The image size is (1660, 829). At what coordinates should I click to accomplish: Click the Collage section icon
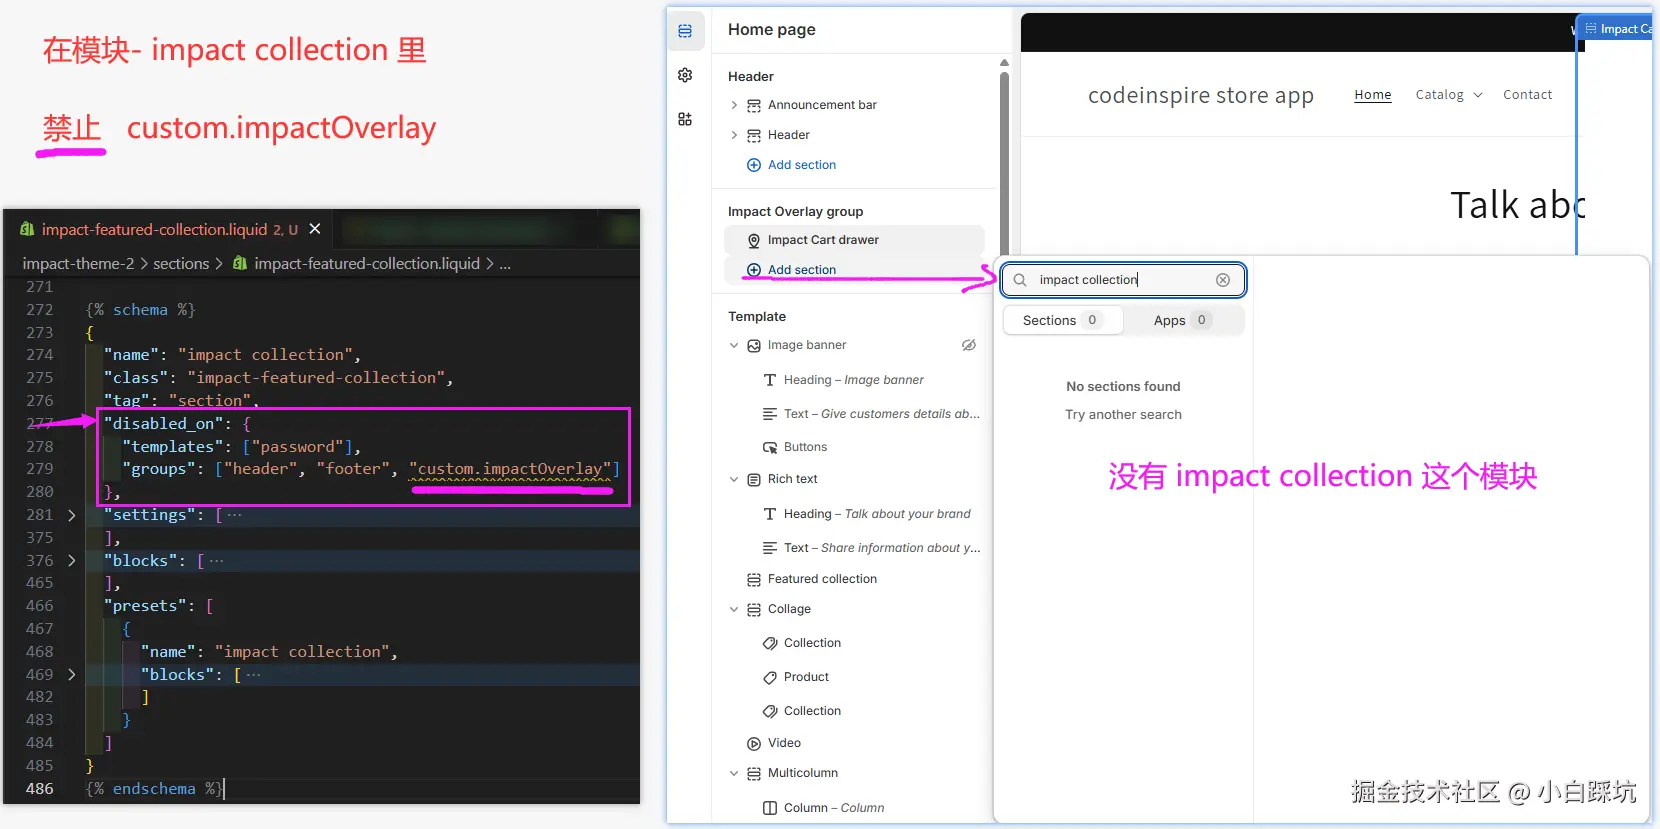[754, 609]
